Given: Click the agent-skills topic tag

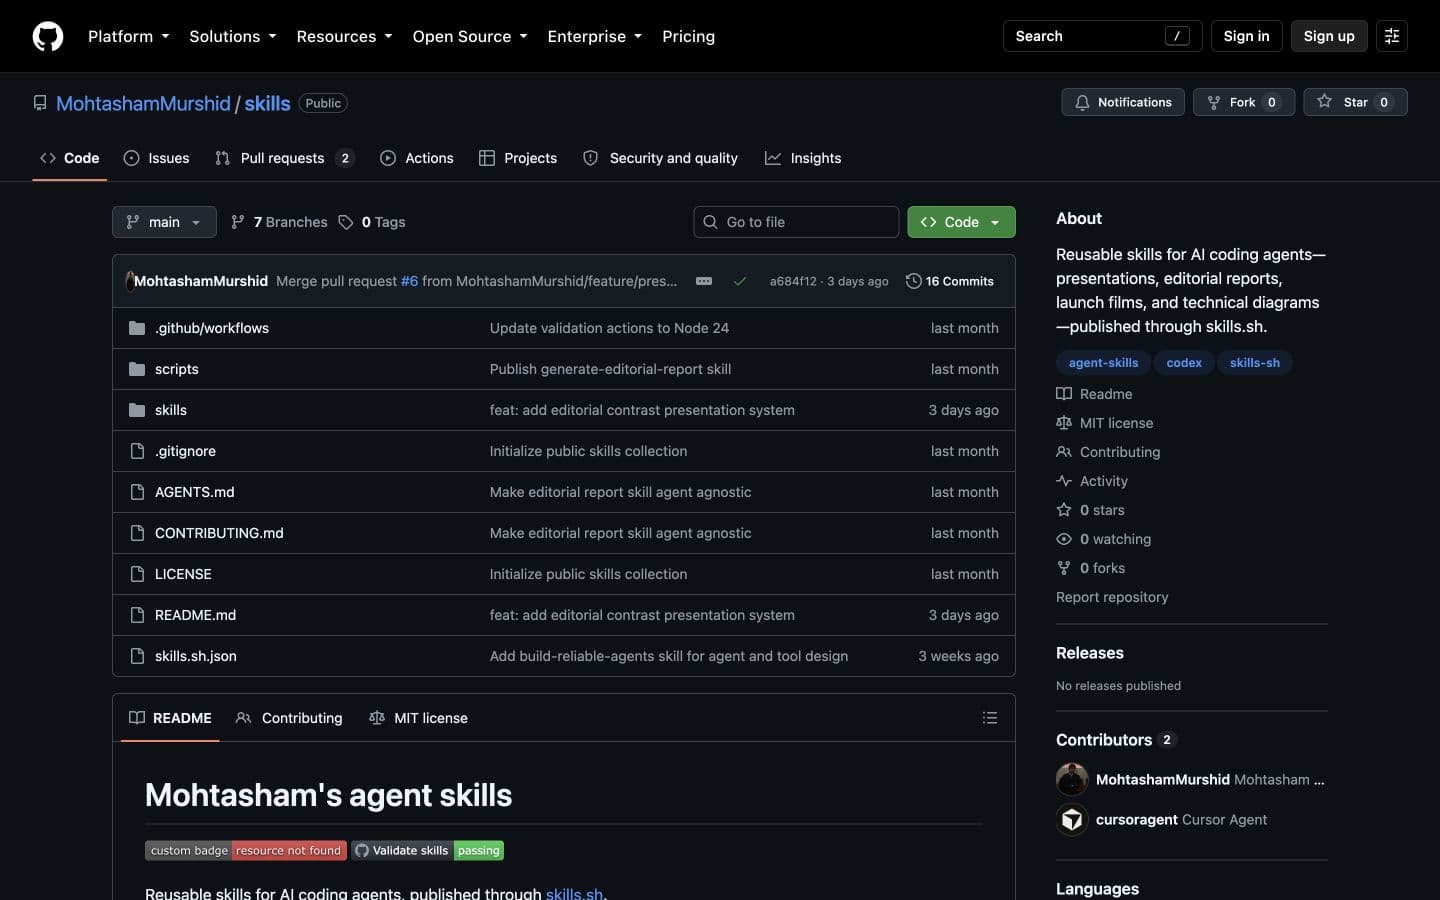Looking at the screenshot, I should pyautogui.click(x=1103, y=363).
